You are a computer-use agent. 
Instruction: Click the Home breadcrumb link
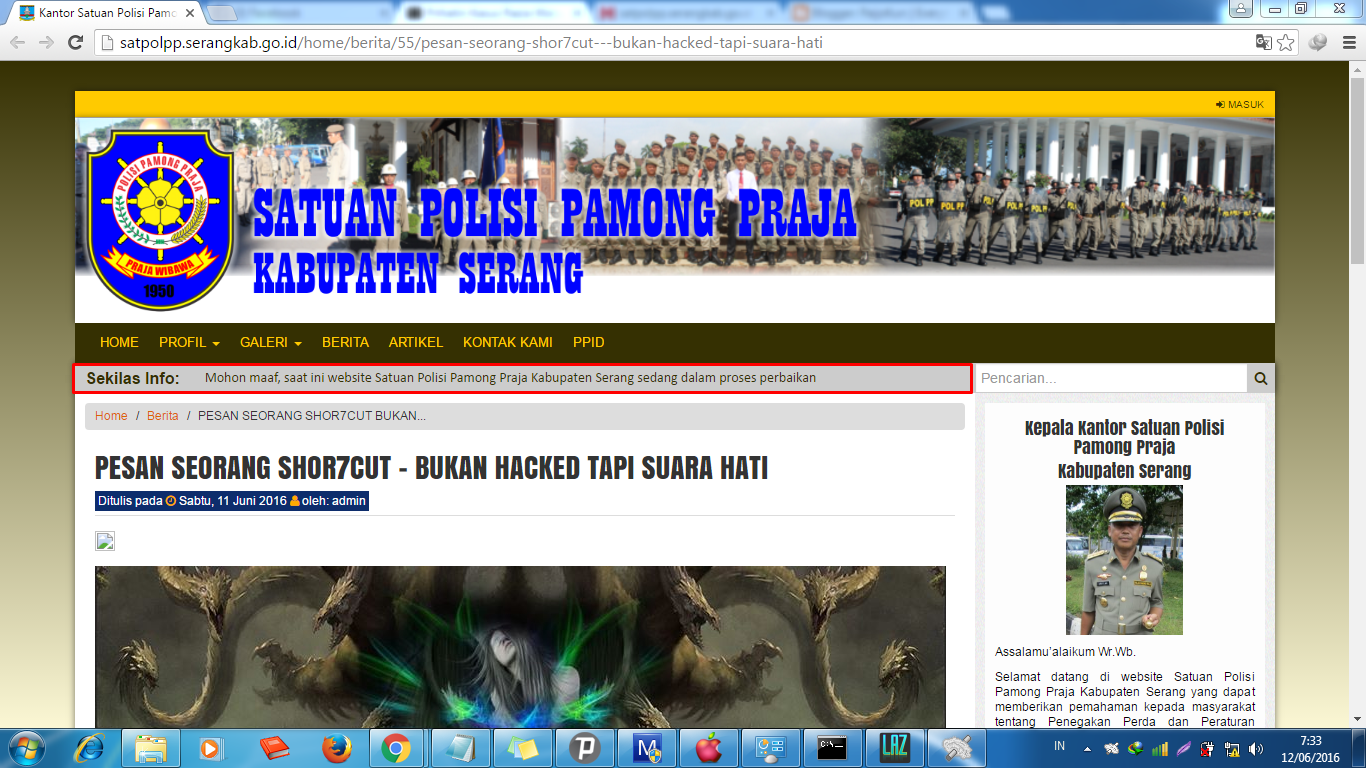tap(111, 416)
